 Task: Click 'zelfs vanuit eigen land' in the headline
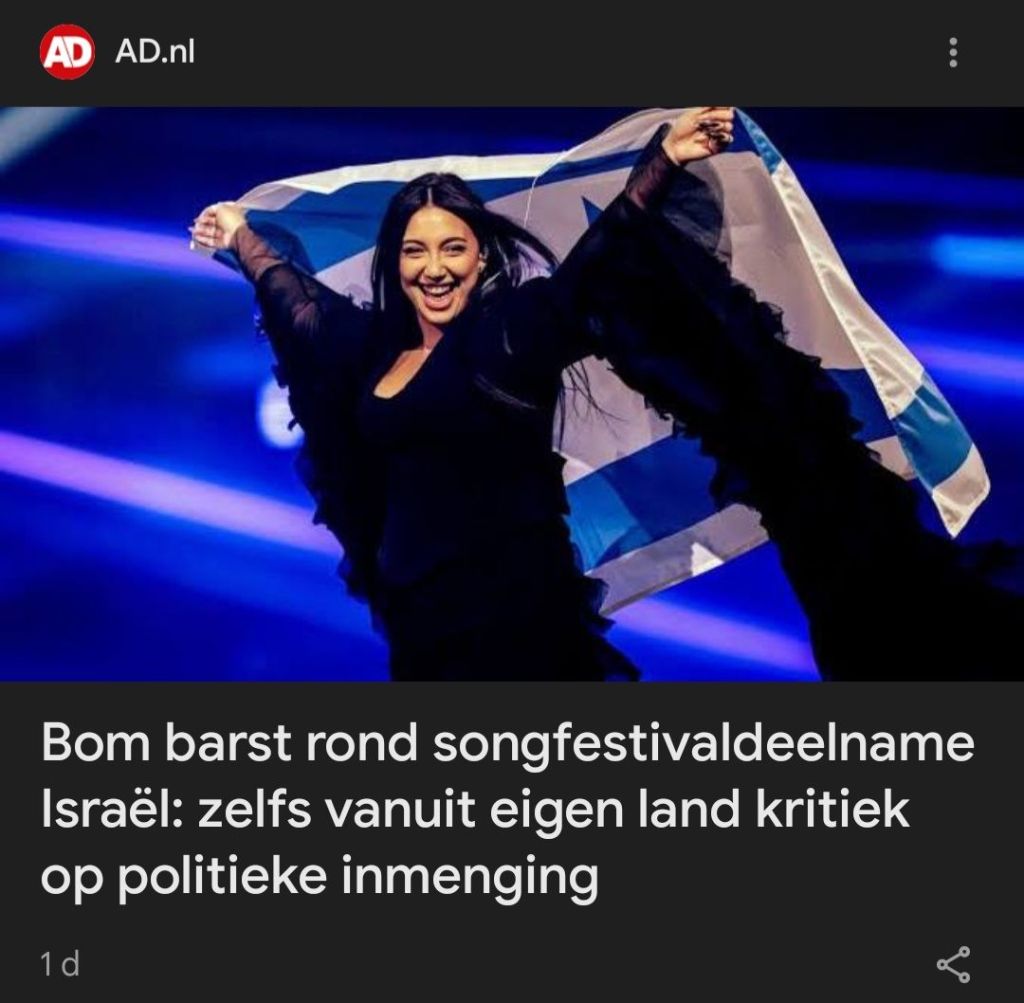coord(468,810)
